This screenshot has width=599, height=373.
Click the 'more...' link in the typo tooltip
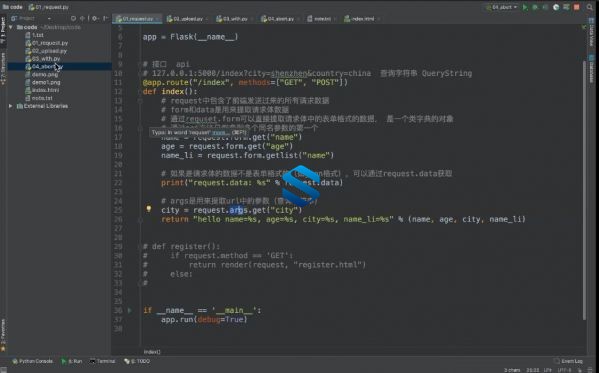pos(221,133)
